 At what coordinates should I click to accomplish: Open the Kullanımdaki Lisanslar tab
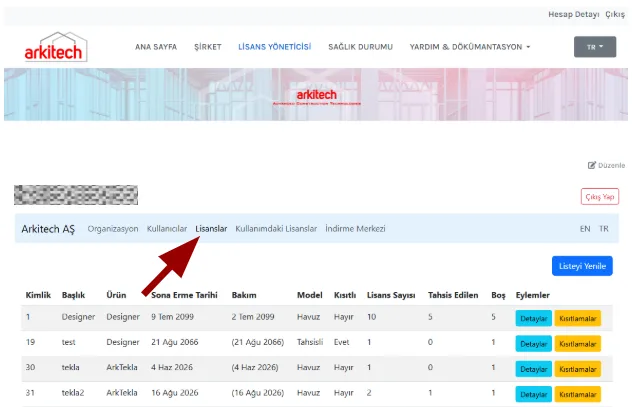pyautogui.click(x=276, y=228)
